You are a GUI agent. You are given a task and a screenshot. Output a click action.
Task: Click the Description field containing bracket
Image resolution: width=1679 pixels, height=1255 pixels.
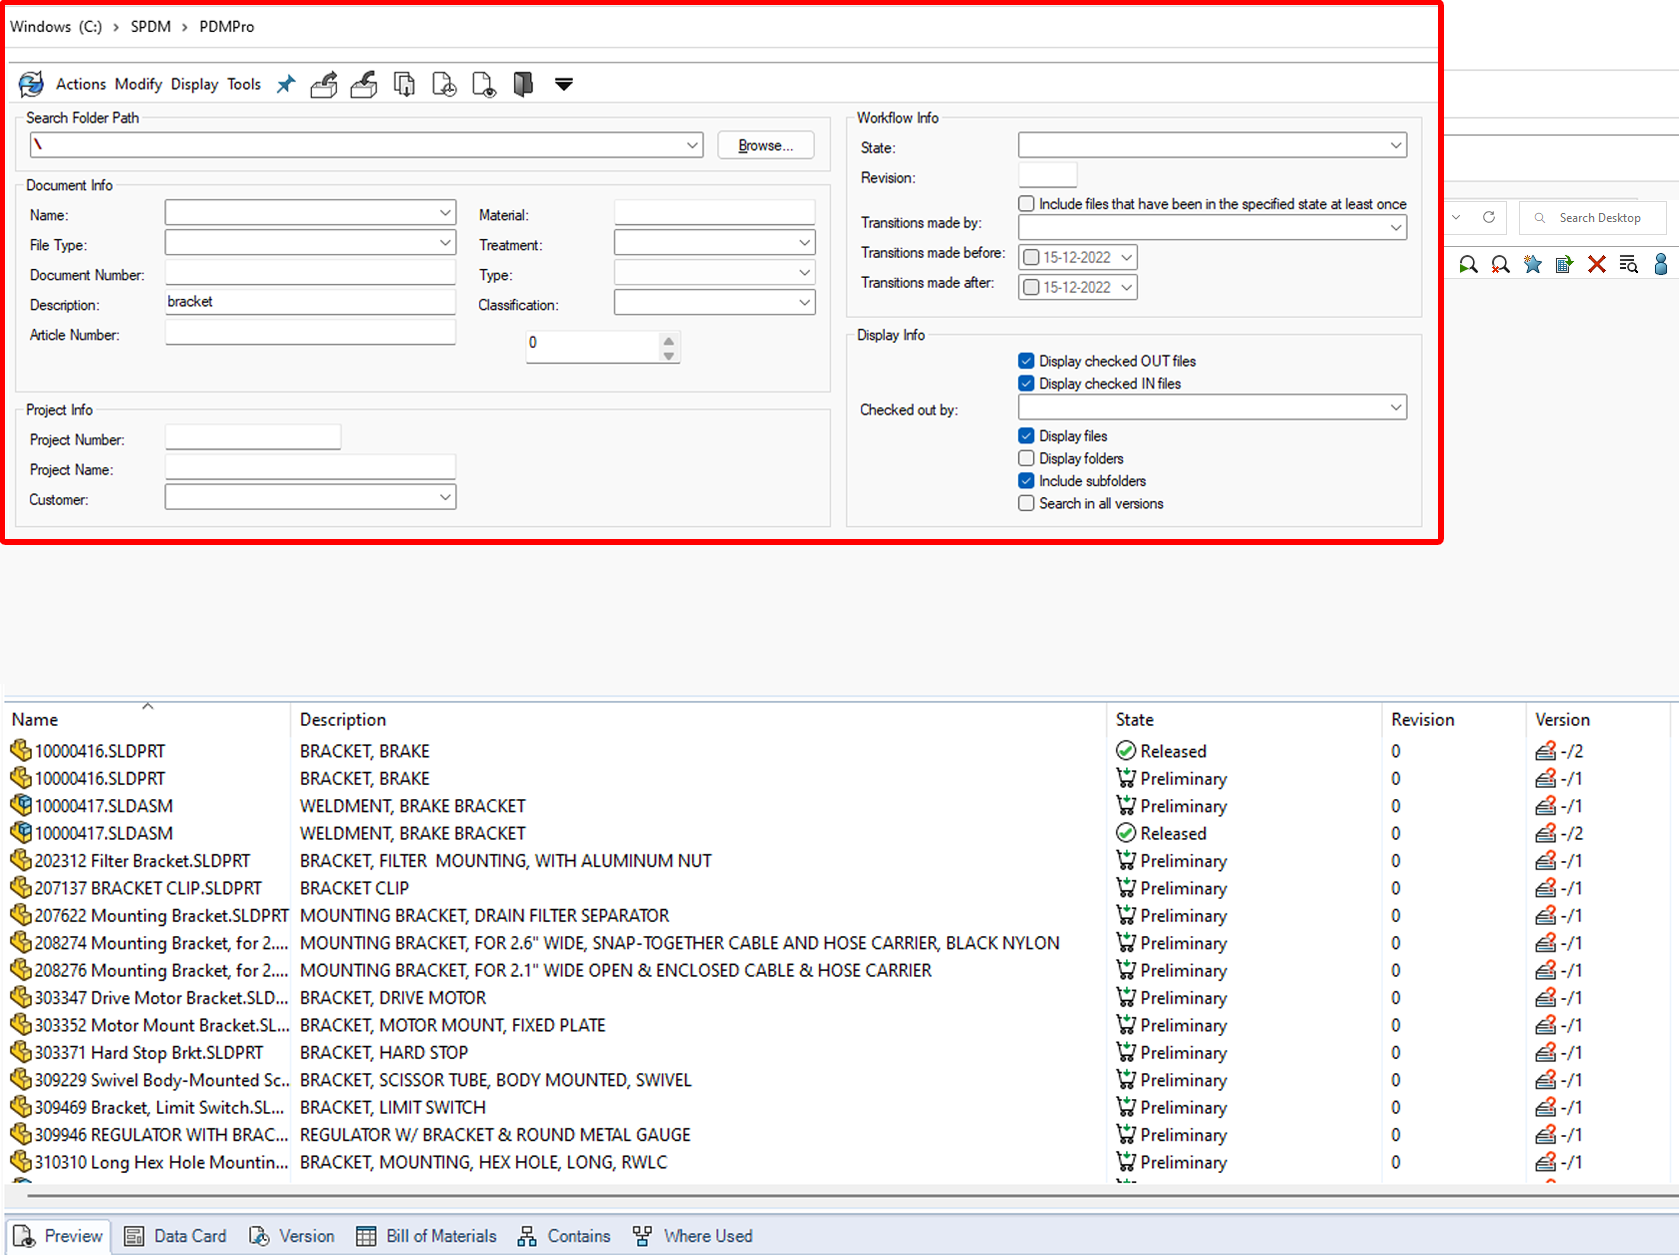pyautogui.click(x=310, y=302)
